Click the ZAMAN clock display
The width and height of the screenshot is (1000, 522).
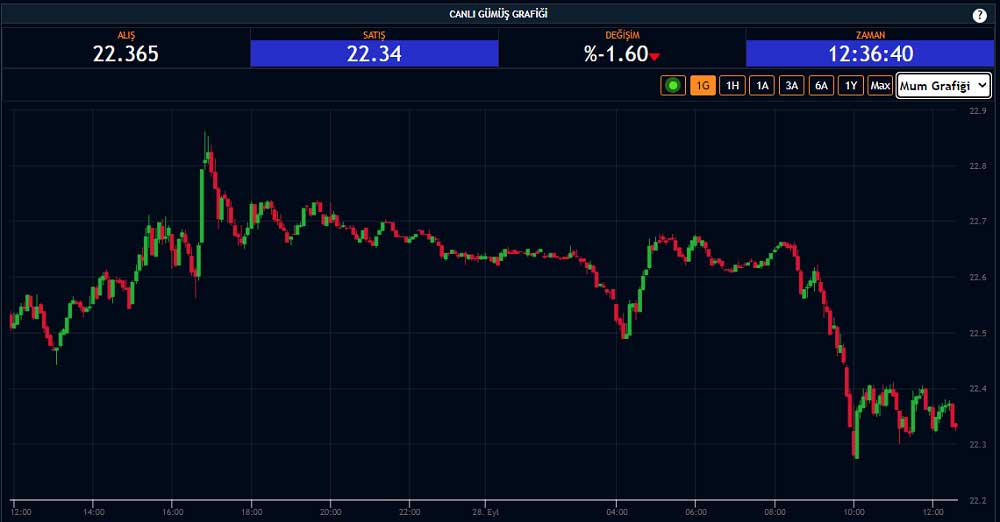(870, 54)
